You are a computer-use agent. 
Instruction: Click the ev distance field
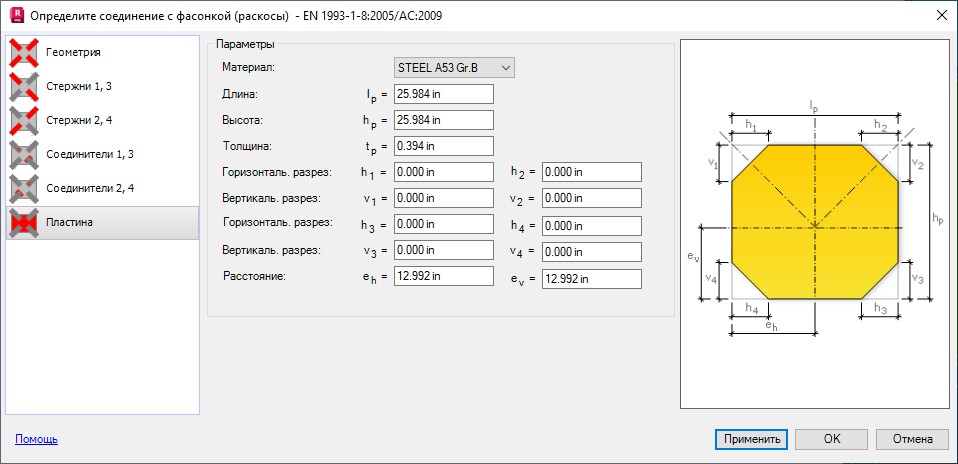[591, 279]
